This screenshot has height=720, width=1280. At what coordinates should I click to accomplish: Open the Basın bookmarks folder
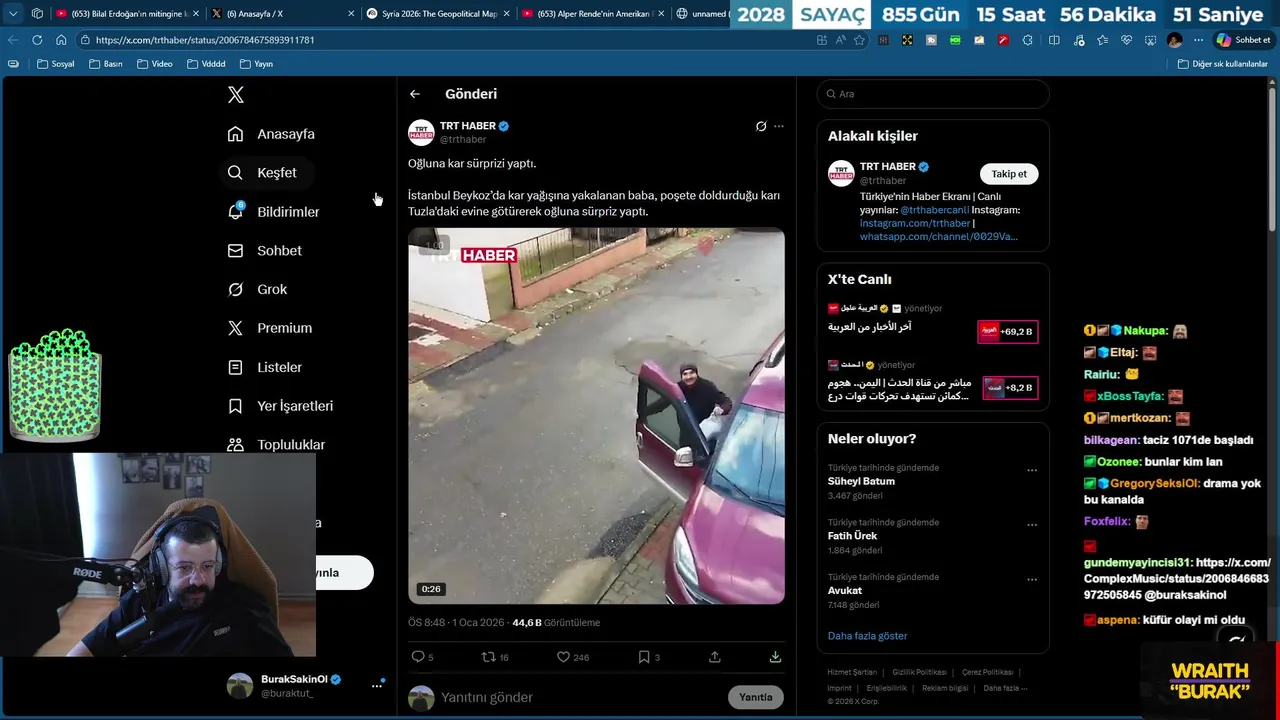point(106,64)
